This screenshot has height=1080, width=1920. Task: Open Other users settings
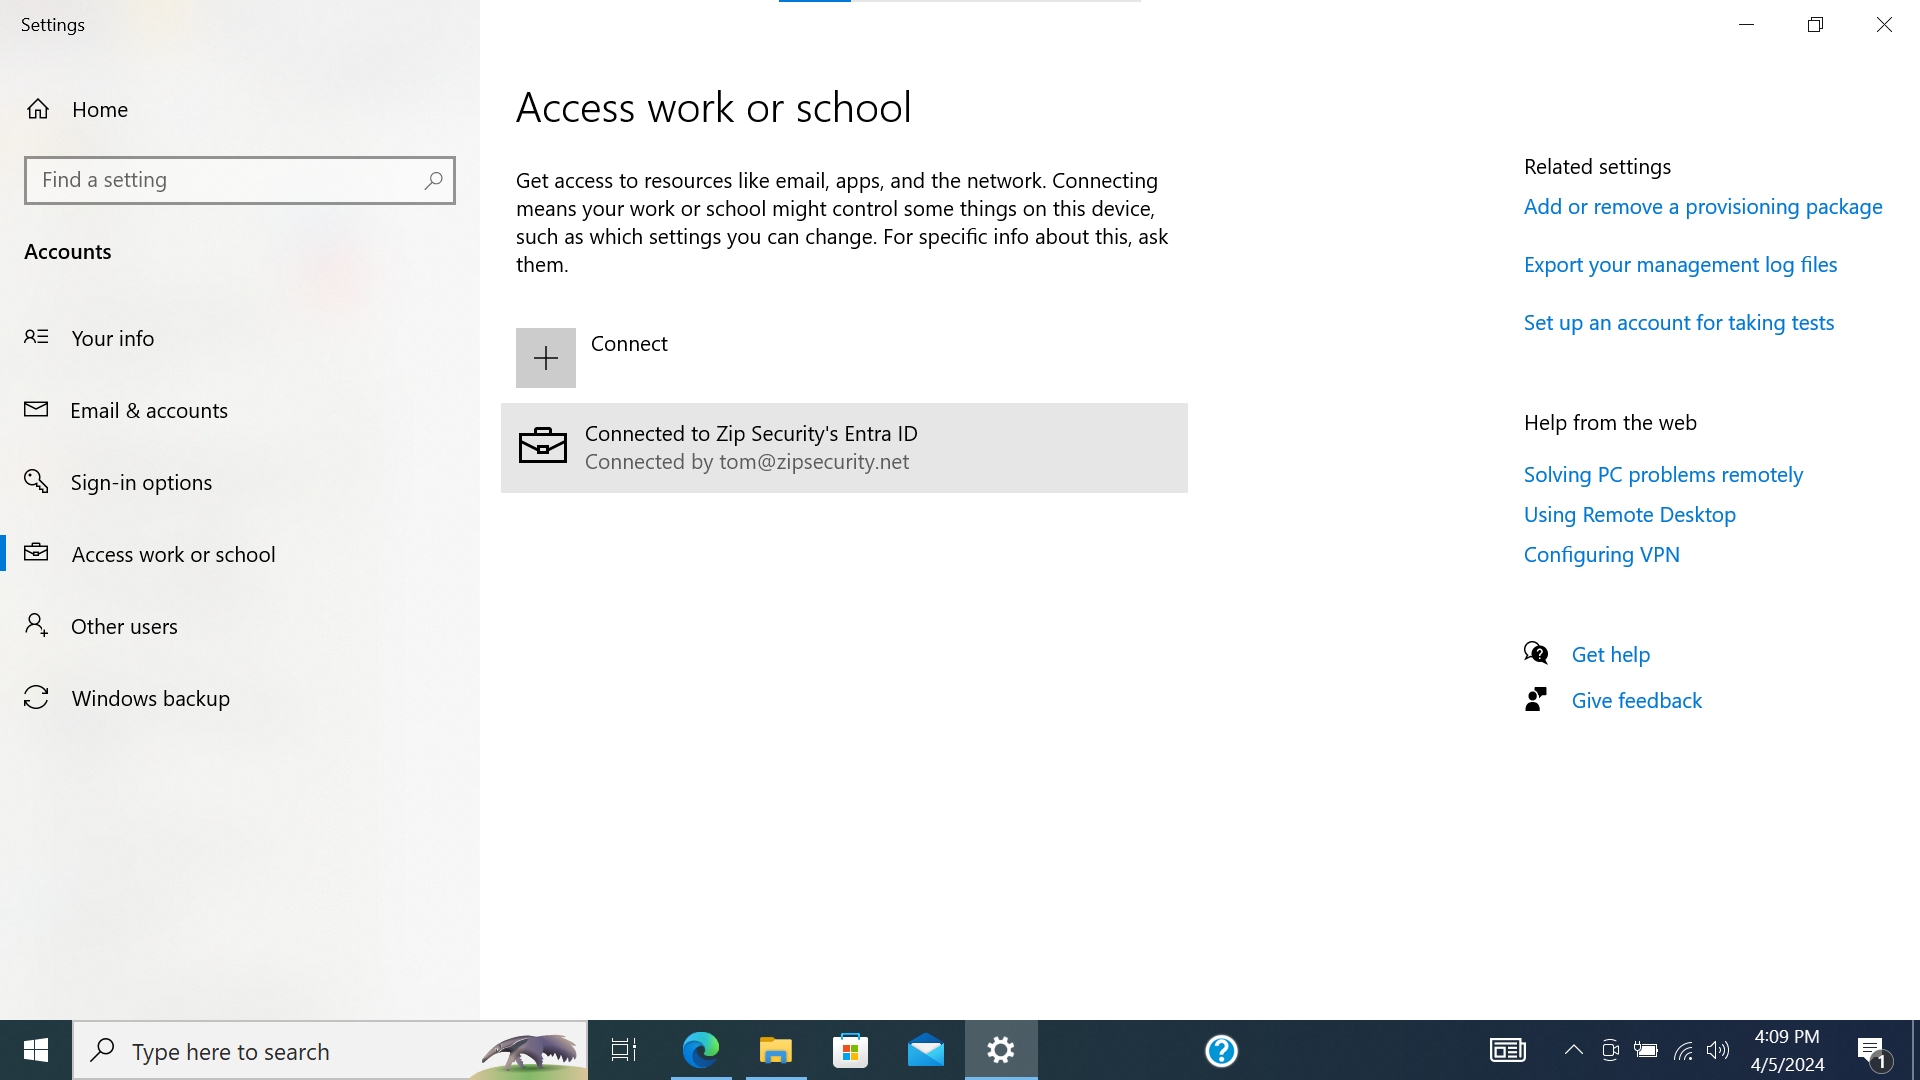pyautogui.click(x=124, y=626)
